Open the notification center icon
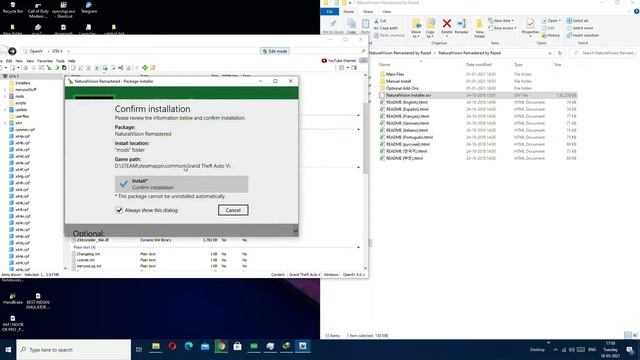640x360 pixels. (x=630, y=350)
